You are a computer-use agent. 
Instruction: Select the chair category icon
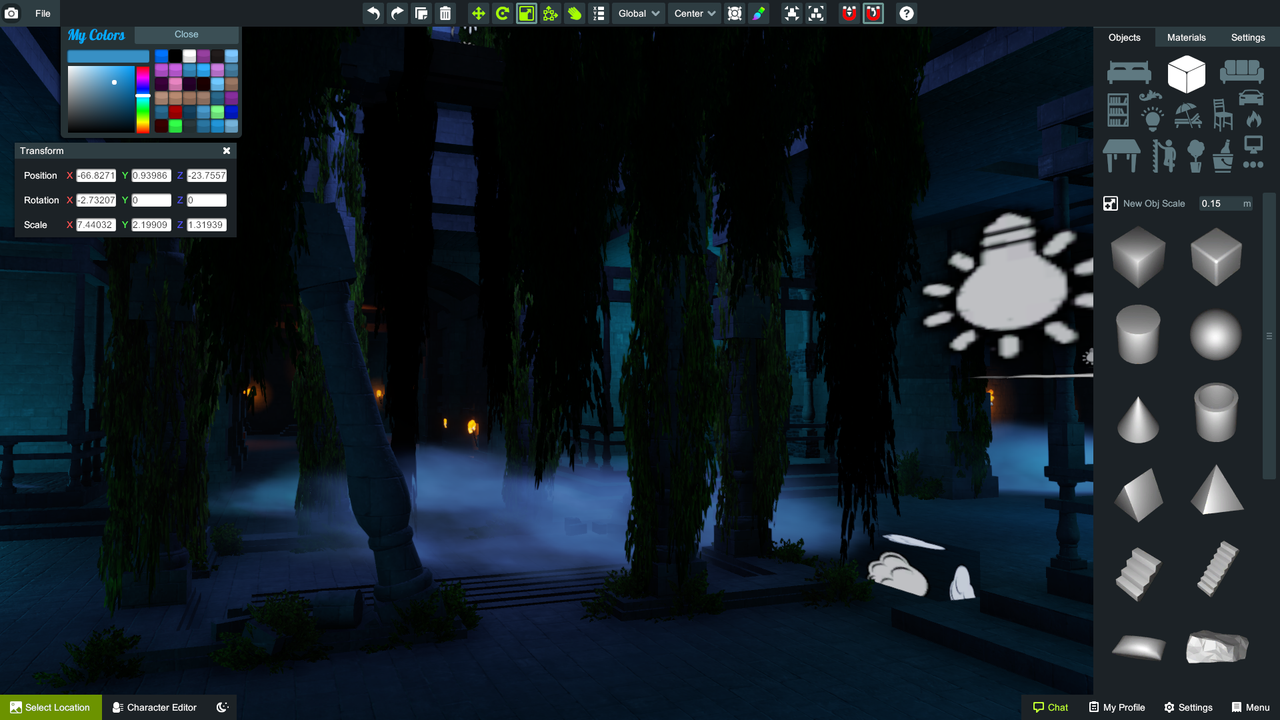(1223, 114)
